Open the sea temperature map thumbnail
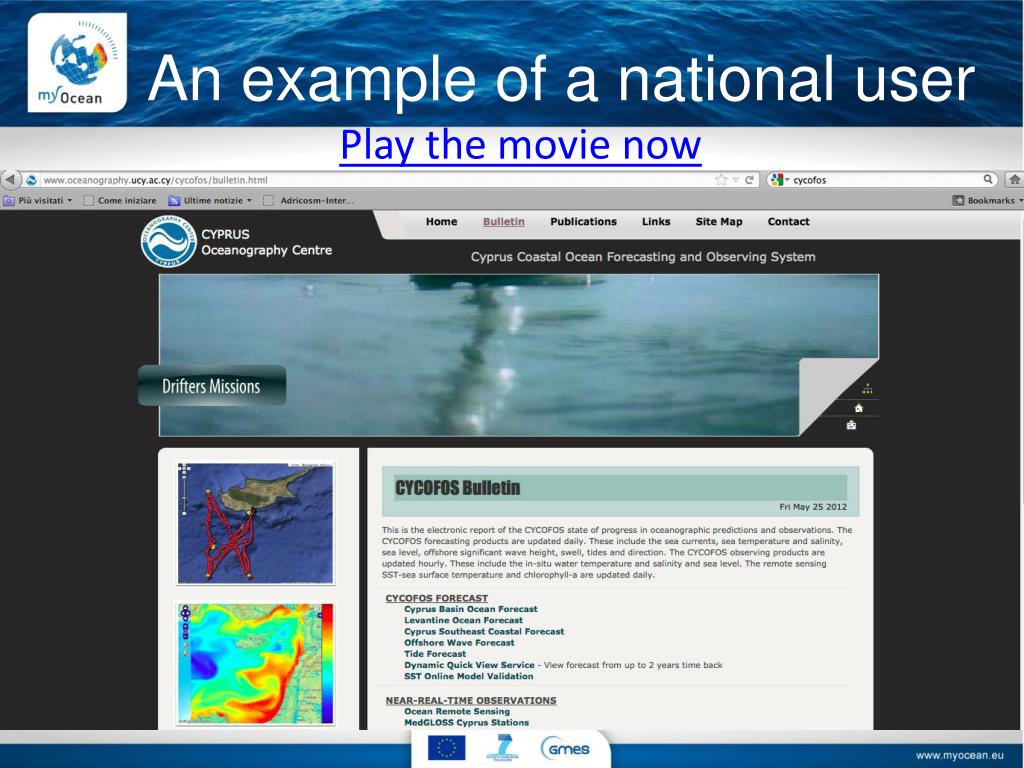This screenshot has width=1024, height=768. tap(255, 664)
